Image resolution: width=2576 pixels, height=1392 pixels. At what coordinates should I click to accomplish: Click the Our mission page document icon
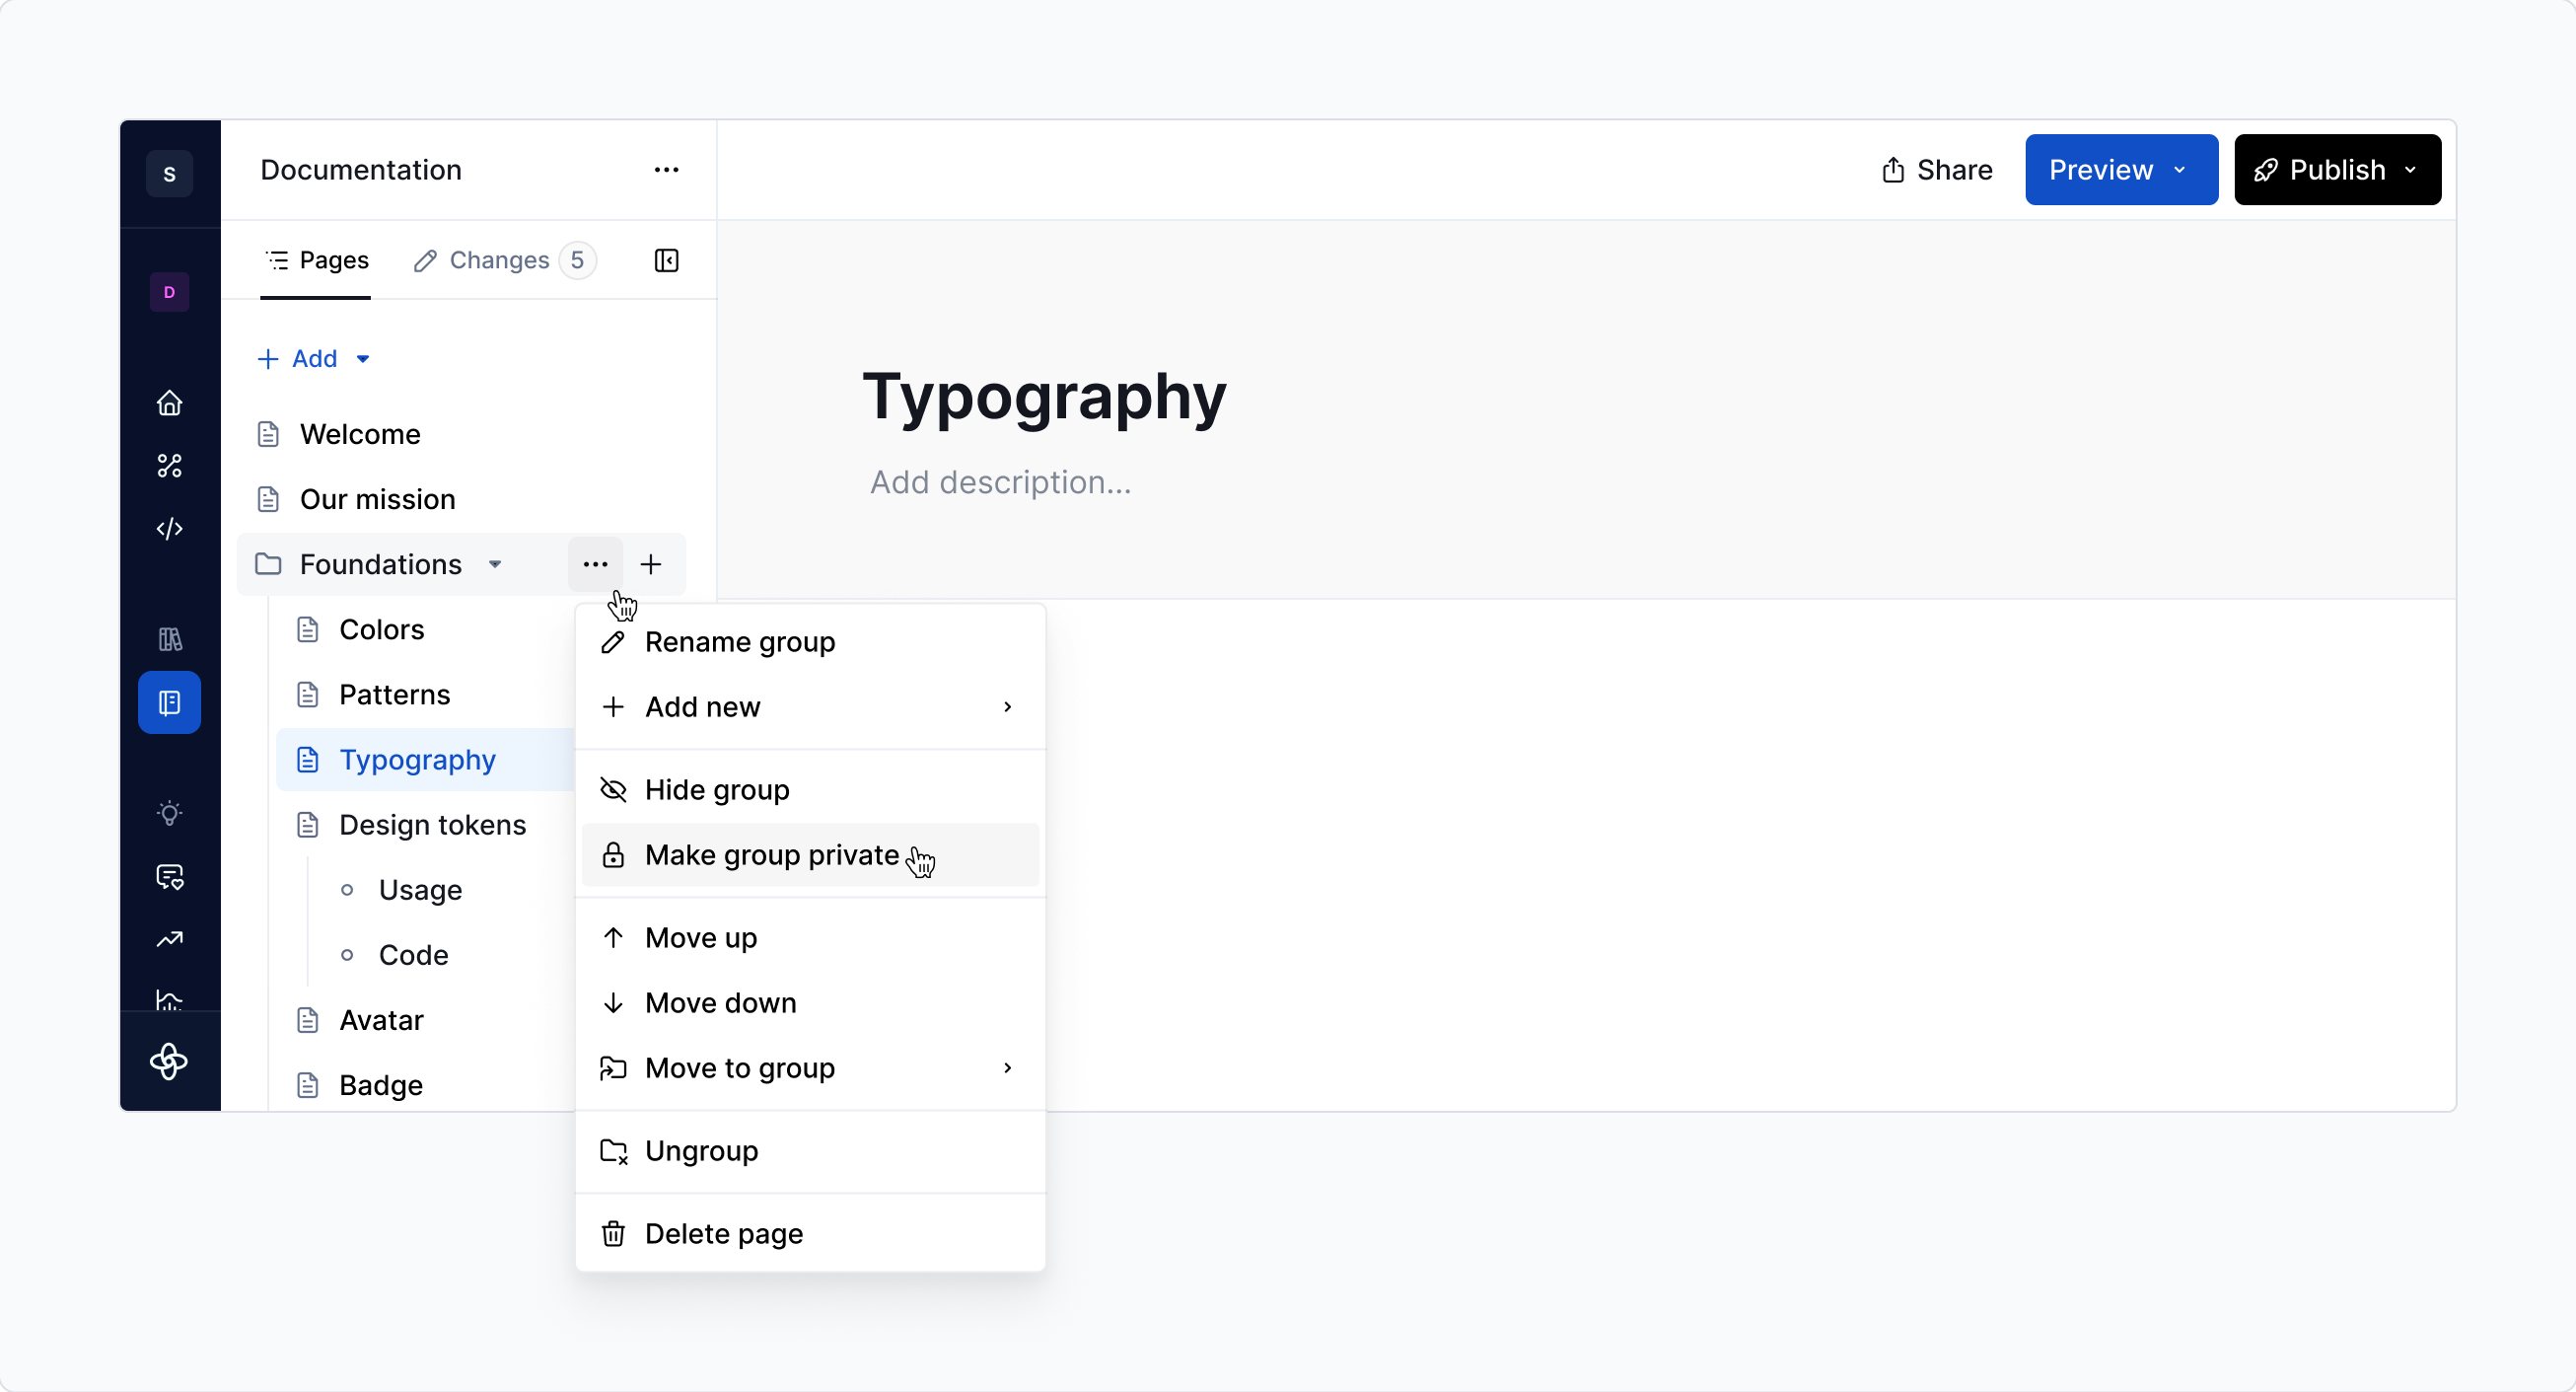coord(268,499)
